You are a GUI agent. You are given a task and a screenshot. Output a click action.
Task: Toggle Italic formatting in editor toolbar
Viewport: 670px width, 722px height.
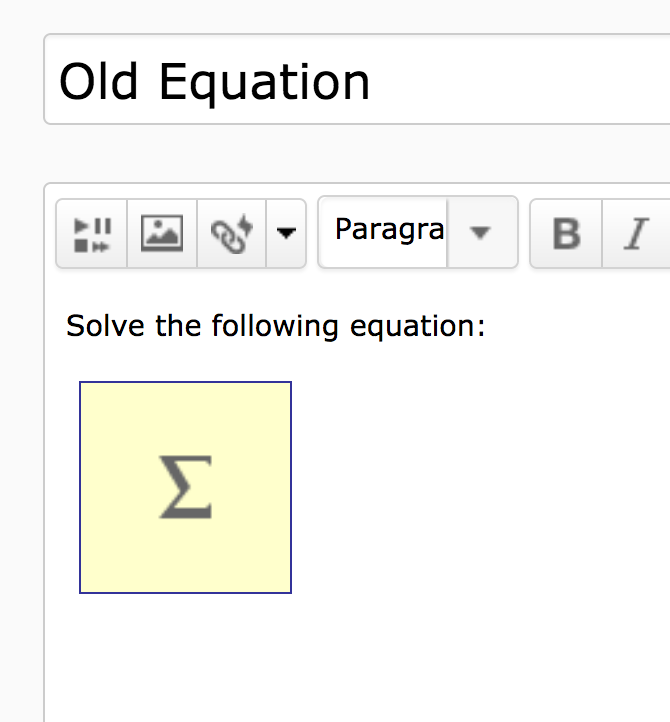pos(634,233)
